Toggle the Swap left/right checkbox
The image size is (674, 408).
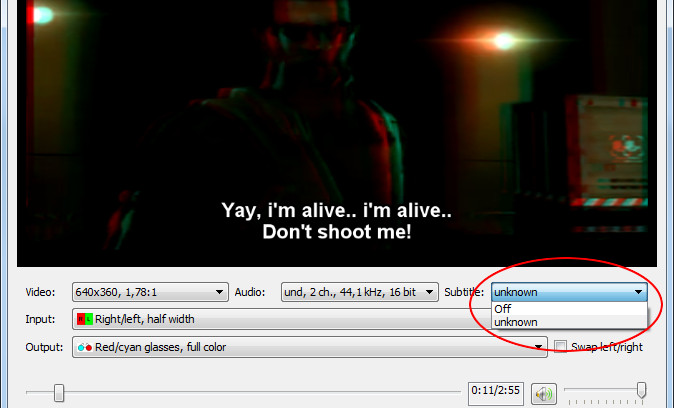pyautogui.click(x=560, y=347)
